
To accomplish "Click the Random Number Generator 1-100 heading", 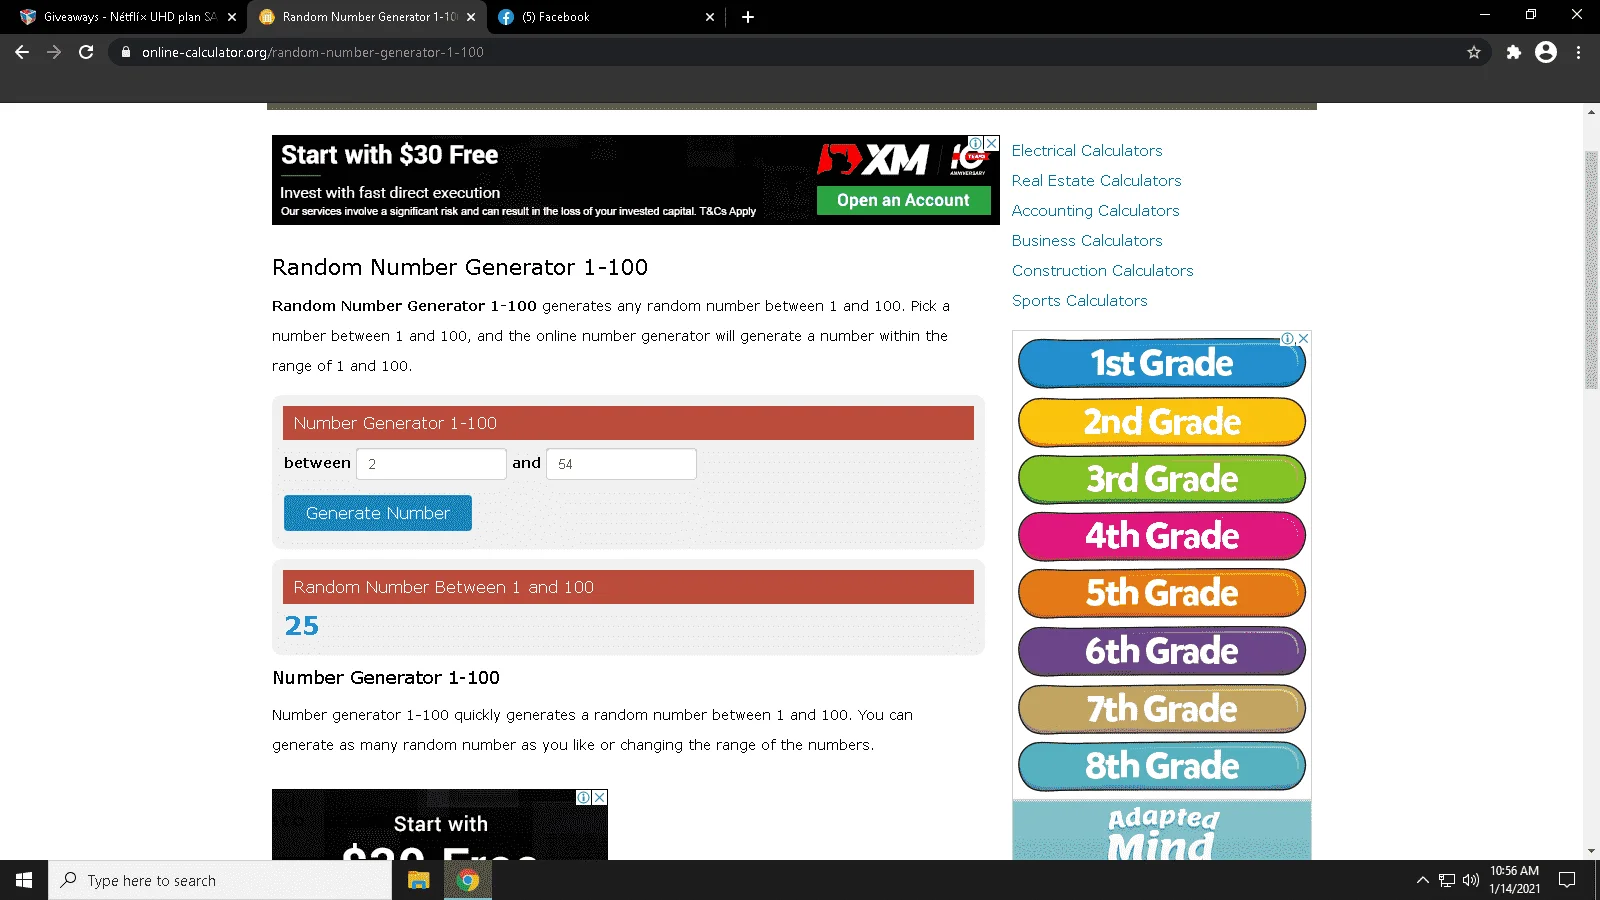I will pyautogui.click(x=460, y=268).
